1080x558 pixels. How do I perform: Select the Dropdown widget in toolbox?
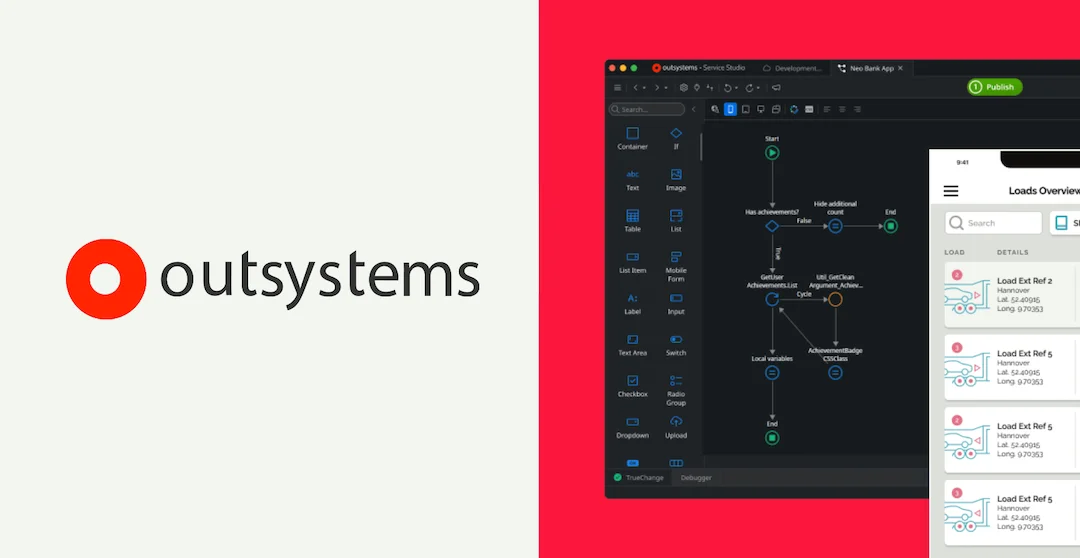(632, 428)
